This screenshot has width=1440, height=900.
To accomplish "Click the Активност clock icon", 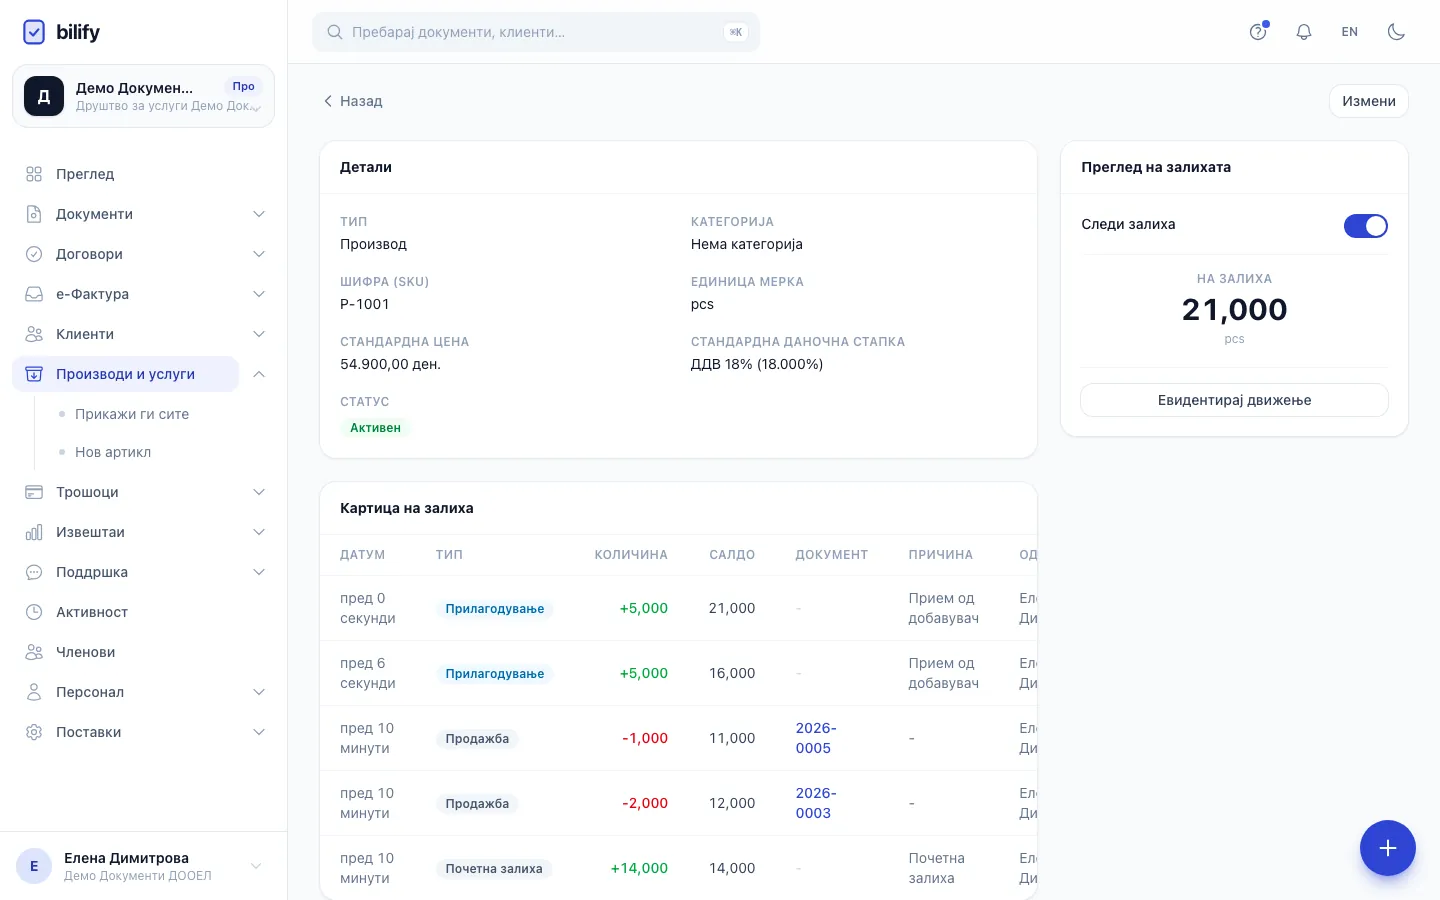I will [34, 612].
